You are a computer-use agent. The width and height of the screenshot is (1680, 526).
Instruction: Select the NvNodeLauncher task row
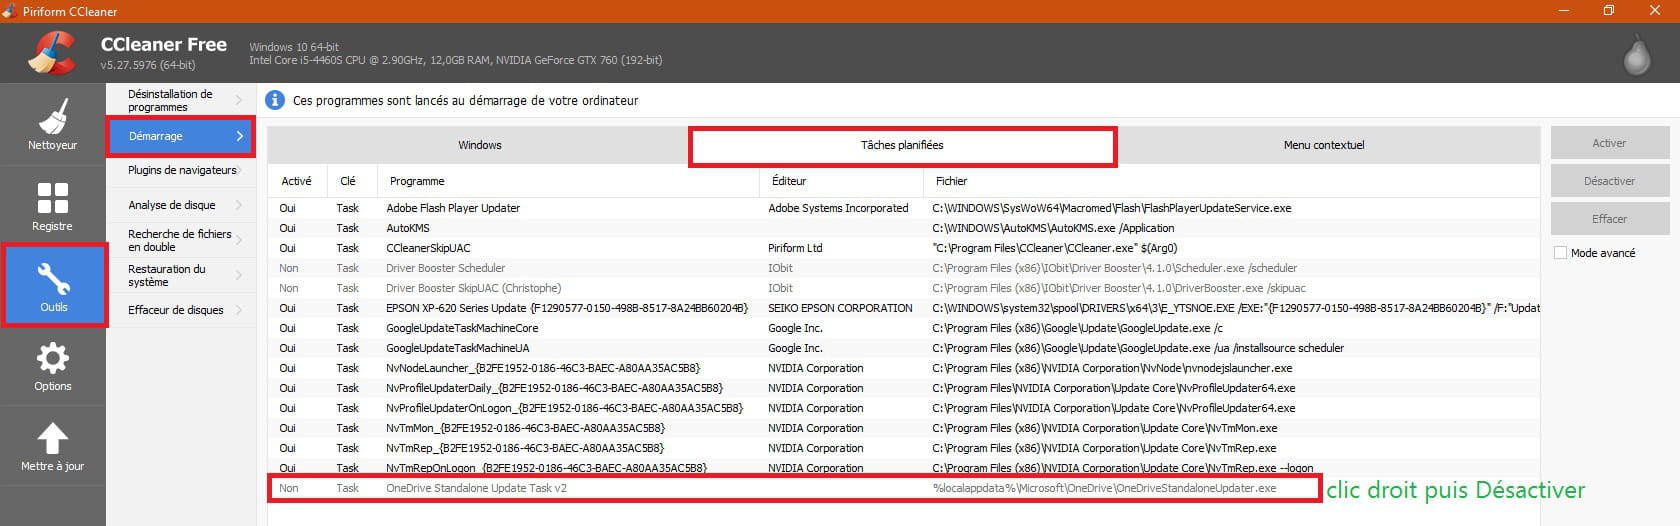(x=904, y=368)
